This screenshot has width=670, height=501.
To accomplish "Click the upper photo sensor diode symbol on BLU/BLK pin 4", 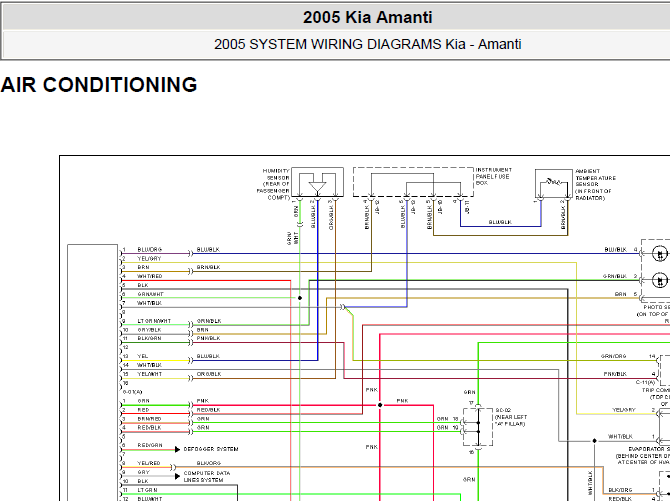I will coord(660,254).
